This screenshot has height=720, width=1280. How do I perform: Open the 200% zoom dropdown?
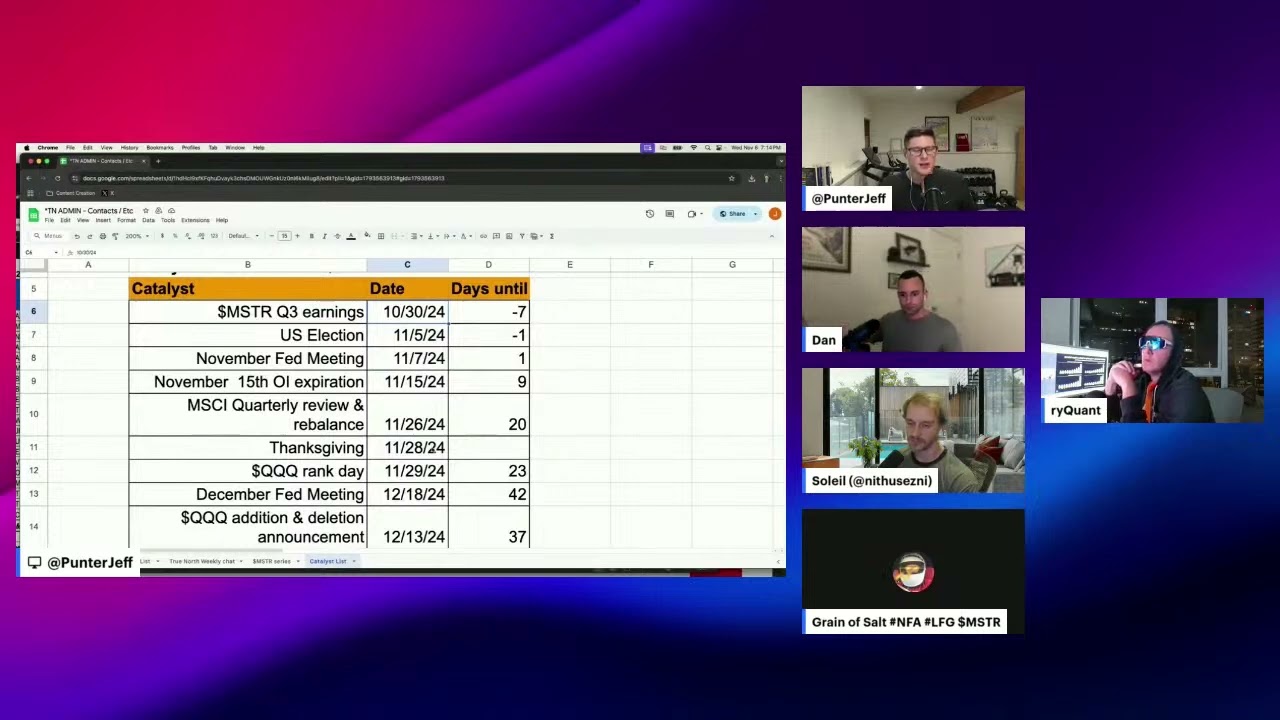coord(136,236)
